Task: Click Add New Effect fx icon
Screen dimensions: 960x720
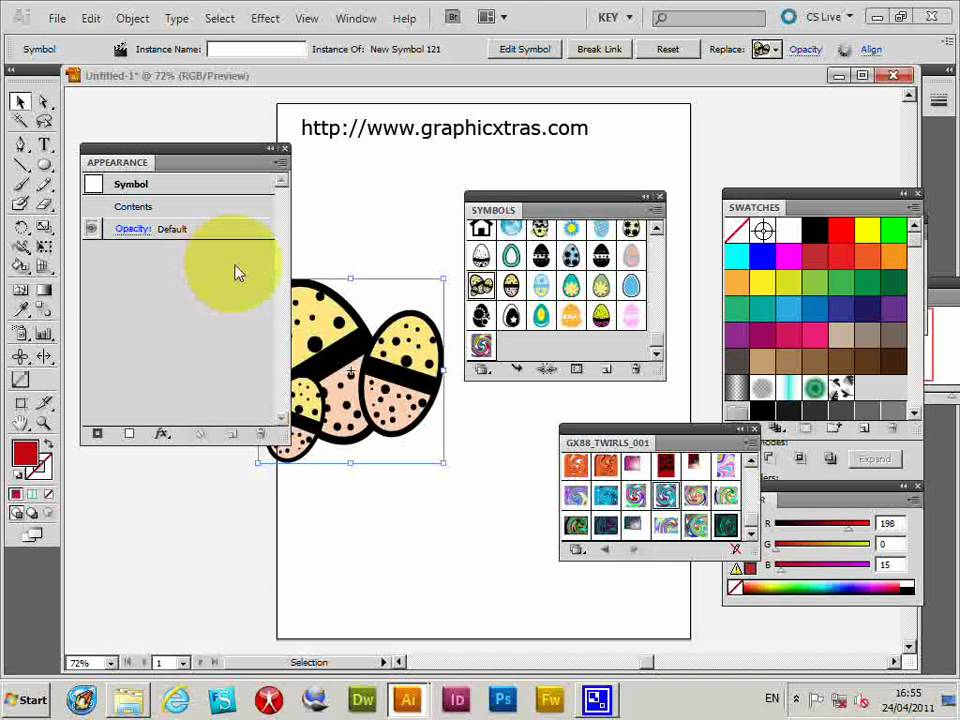Action: [x=162, y=433]
